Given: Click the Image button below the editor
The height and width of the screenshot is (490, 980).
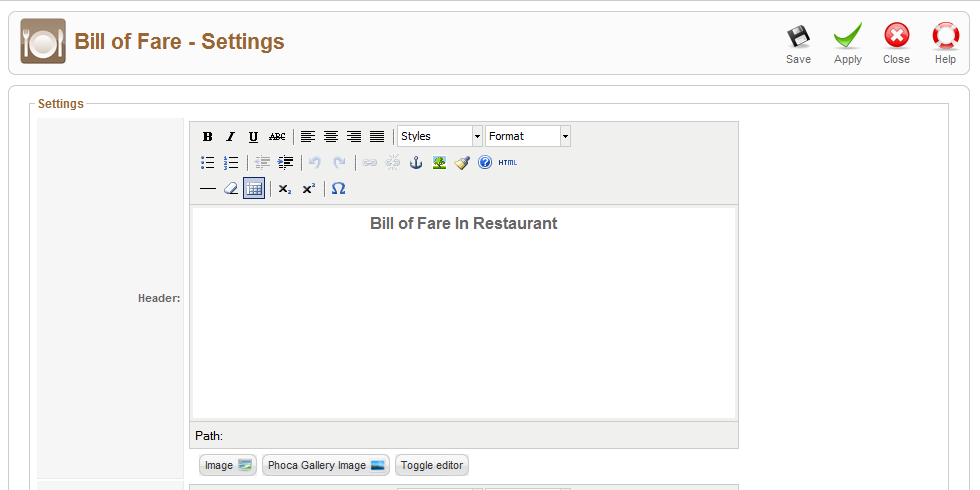Looking at the screenshot, I should [x=228, y=465].
